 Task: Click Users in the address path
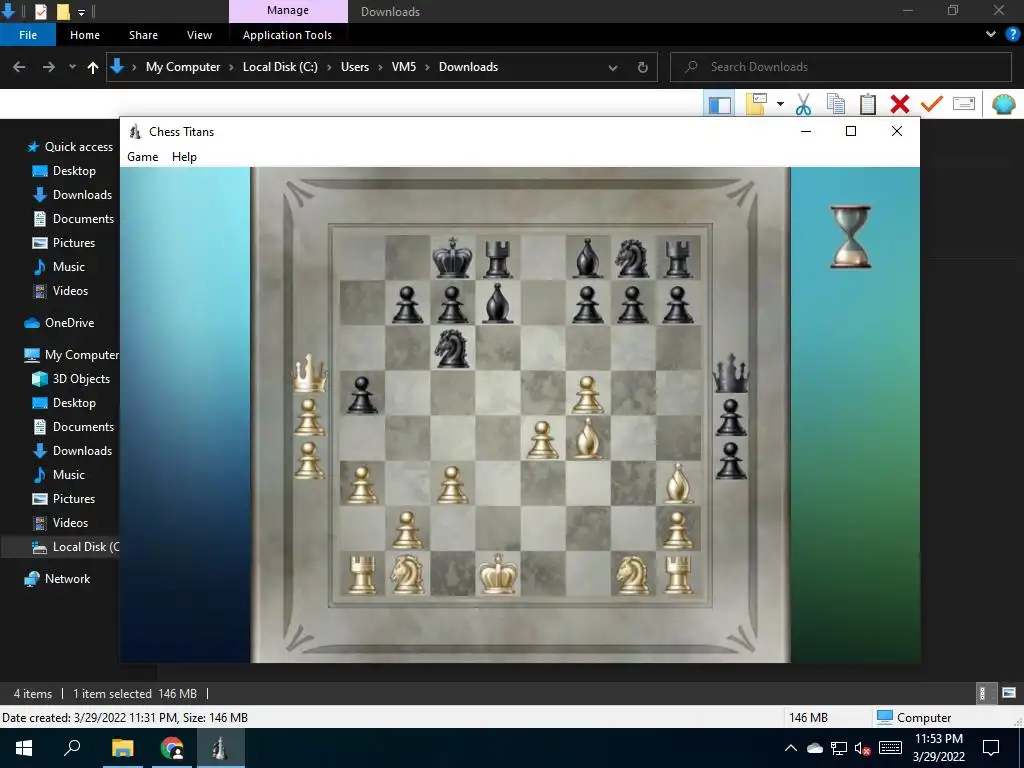point(355,67)
